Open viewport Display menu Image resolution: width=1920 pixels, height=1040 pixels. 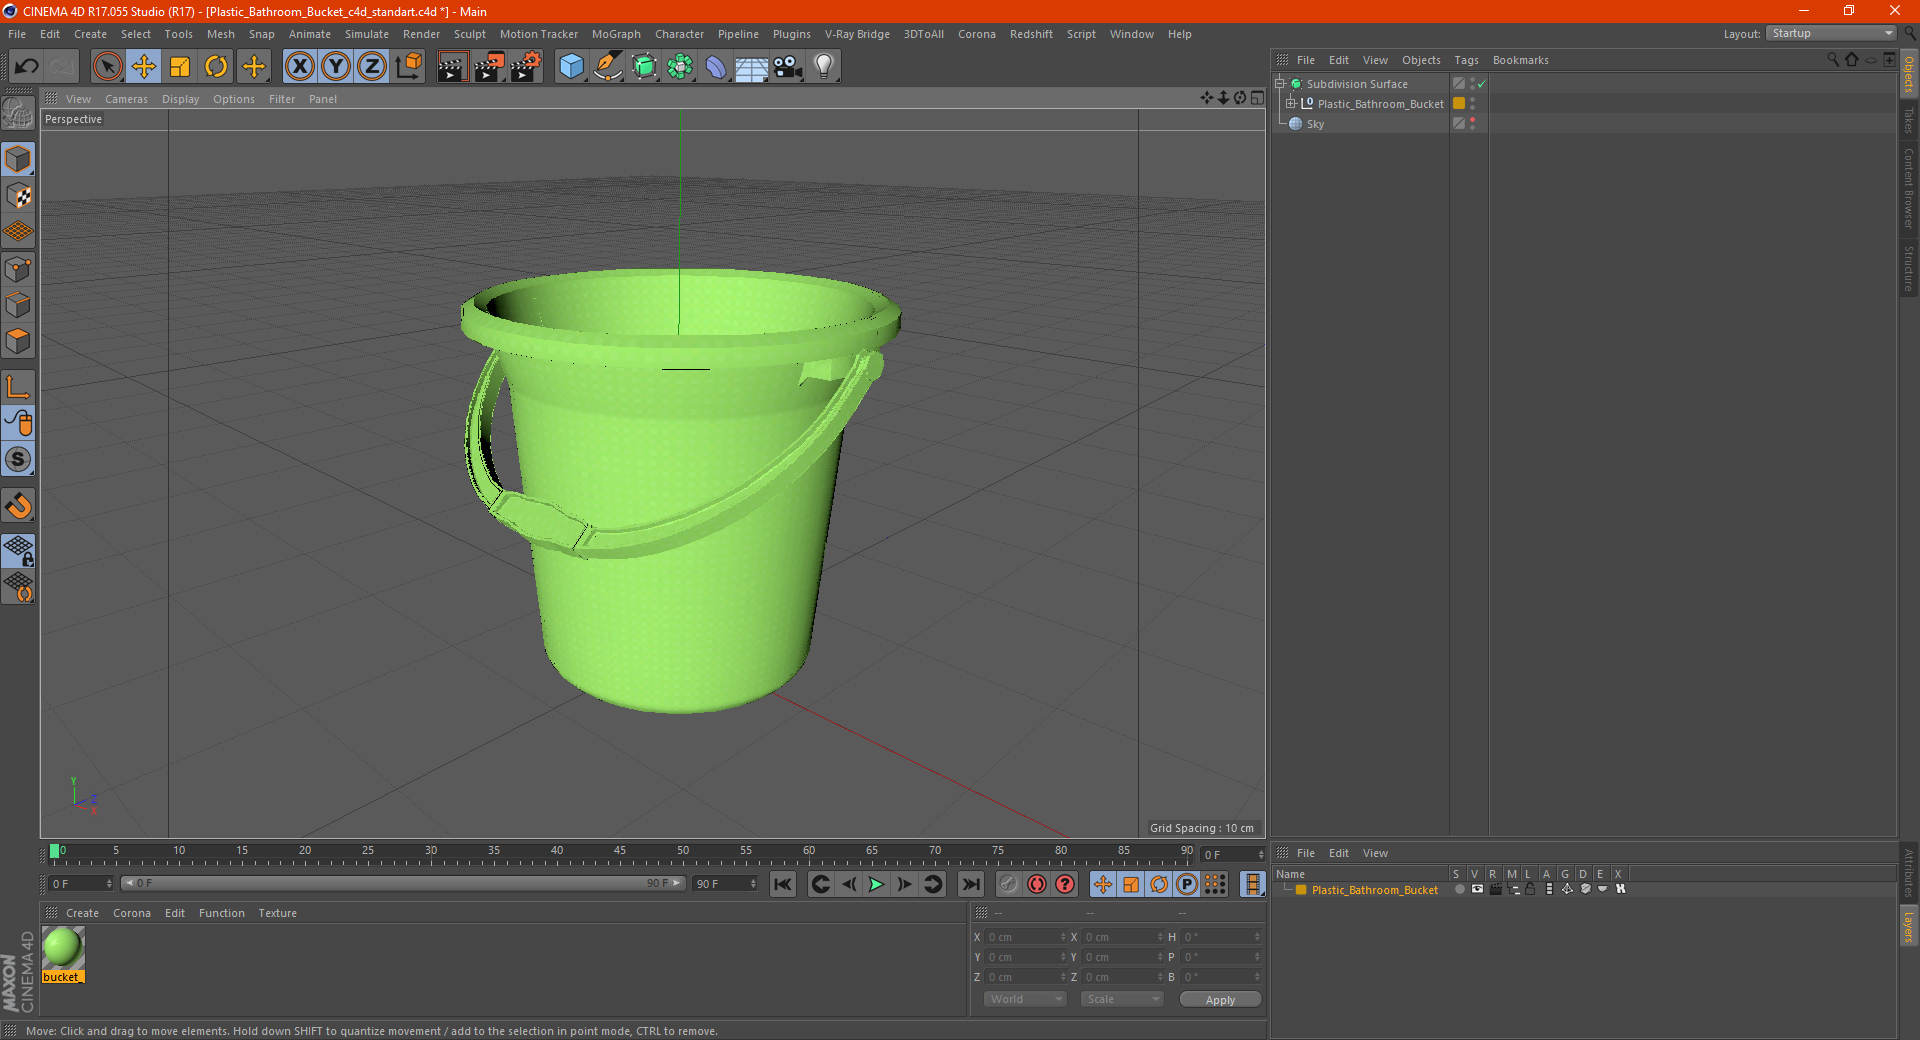coord(180,99)
